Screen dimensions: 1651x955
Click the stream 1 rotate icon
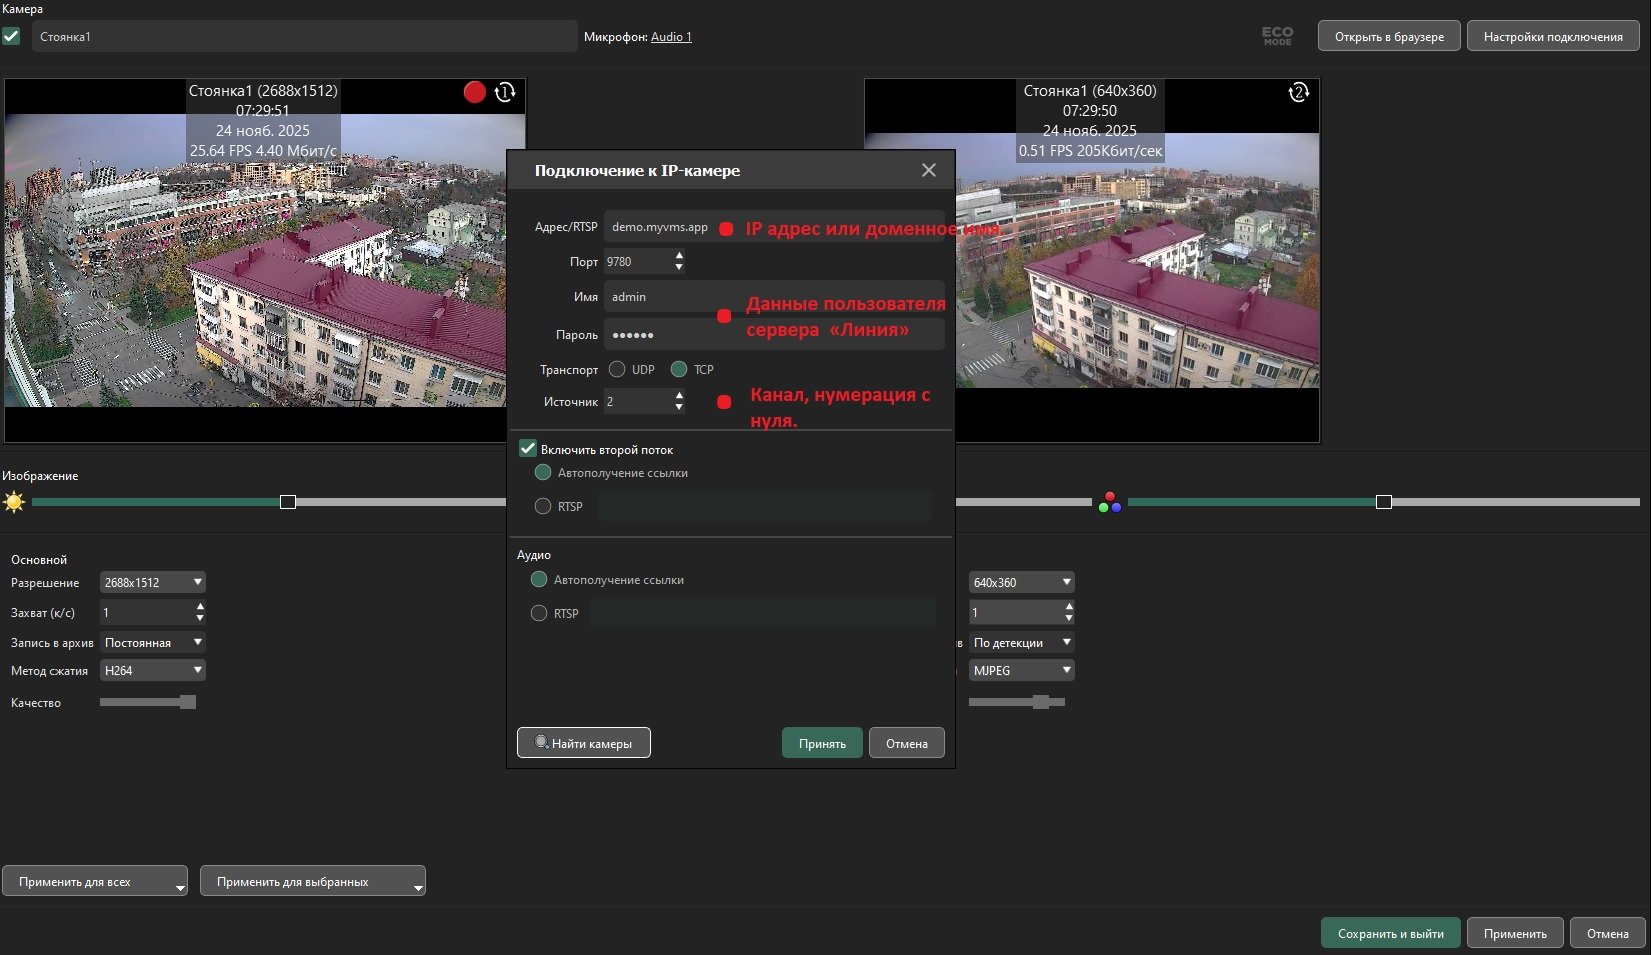pyautogui.click(x=505, y=92)
